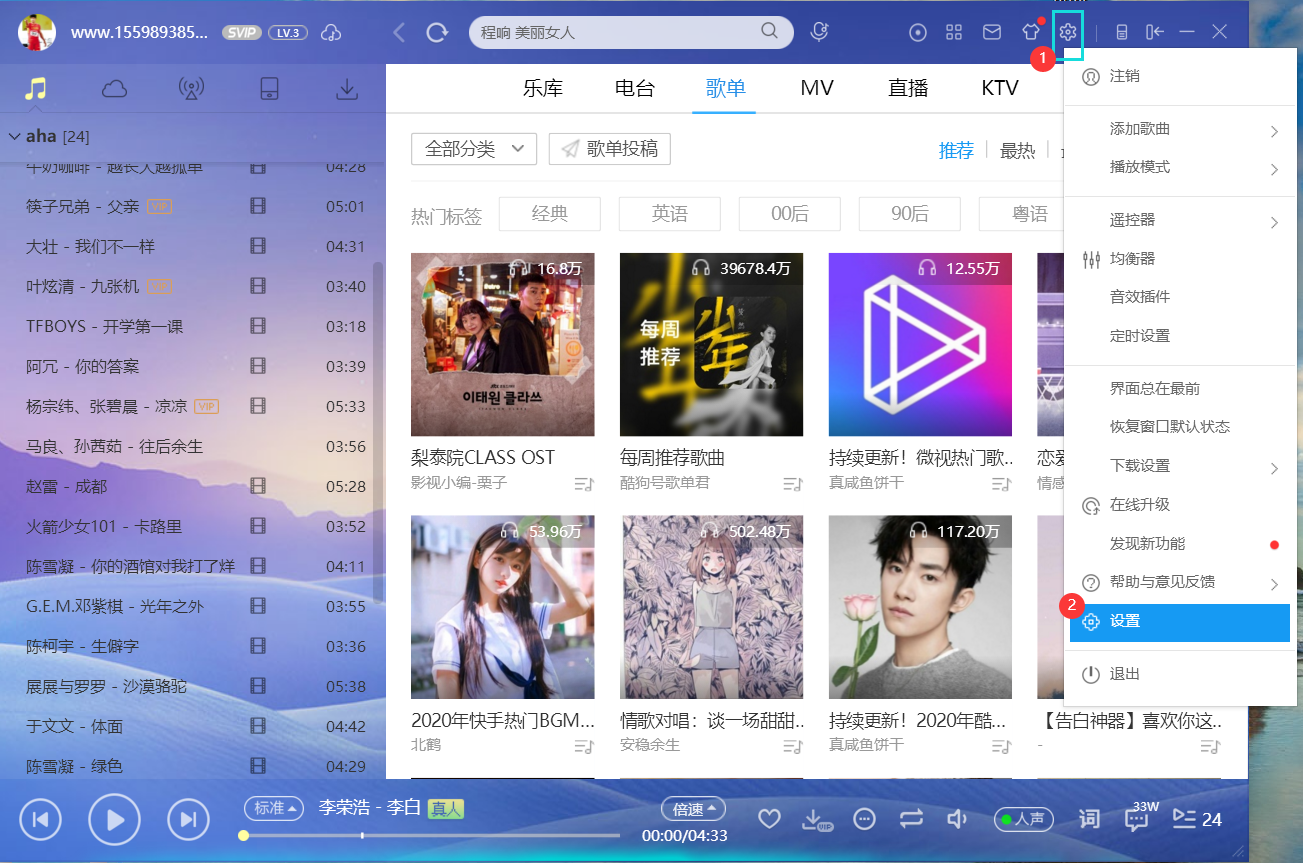Sort playlists by 最热

pyautogui.click(x=1017, y=150)
